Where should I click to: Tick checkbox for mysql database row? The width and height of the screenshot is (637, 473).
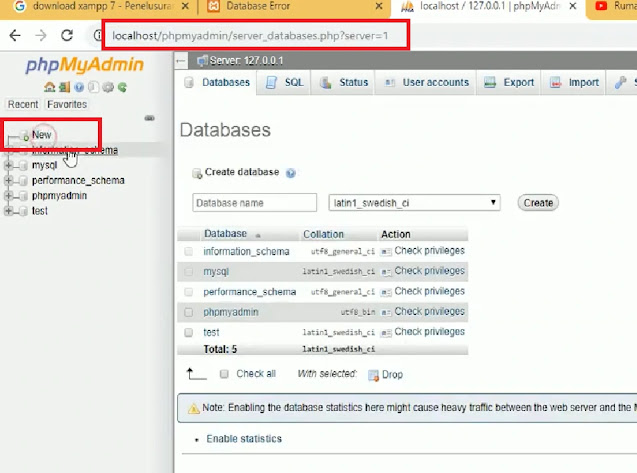[x=188, y=271]
